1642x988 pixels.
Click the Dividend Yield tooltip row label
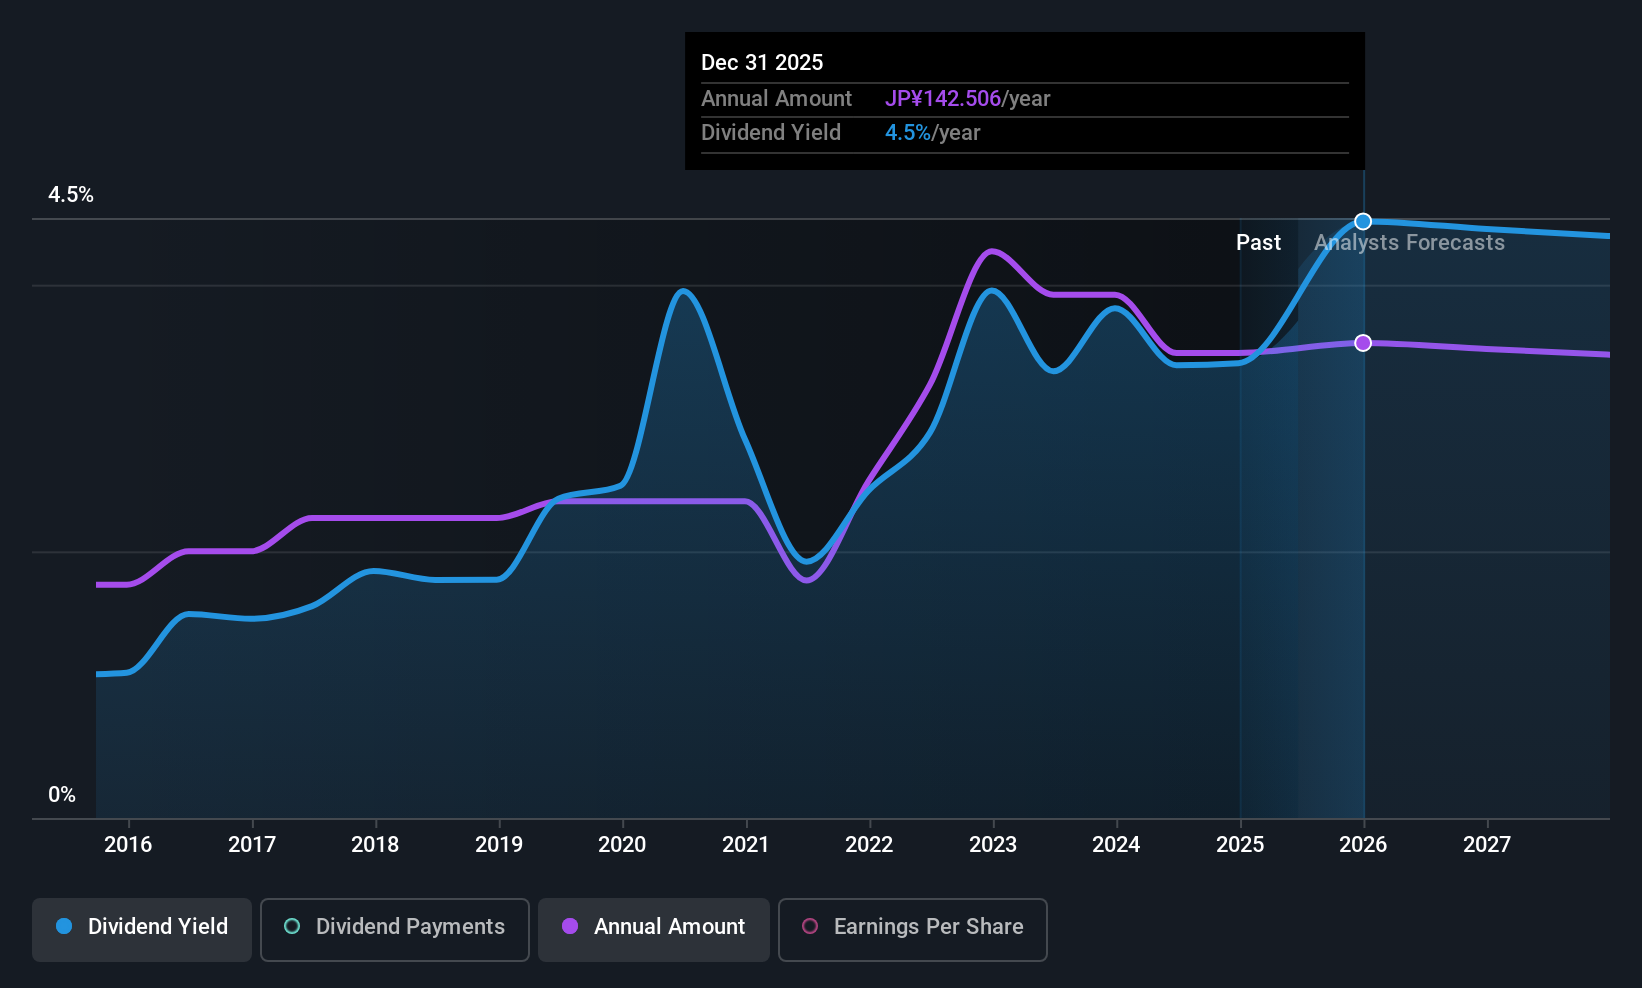[771, 132]
